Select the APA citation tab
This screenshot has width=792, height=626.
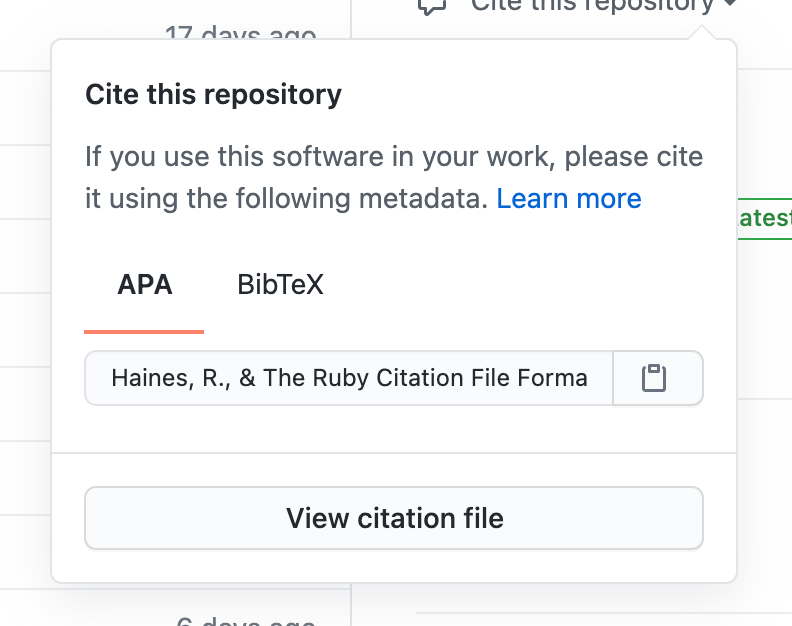point(145,285)
